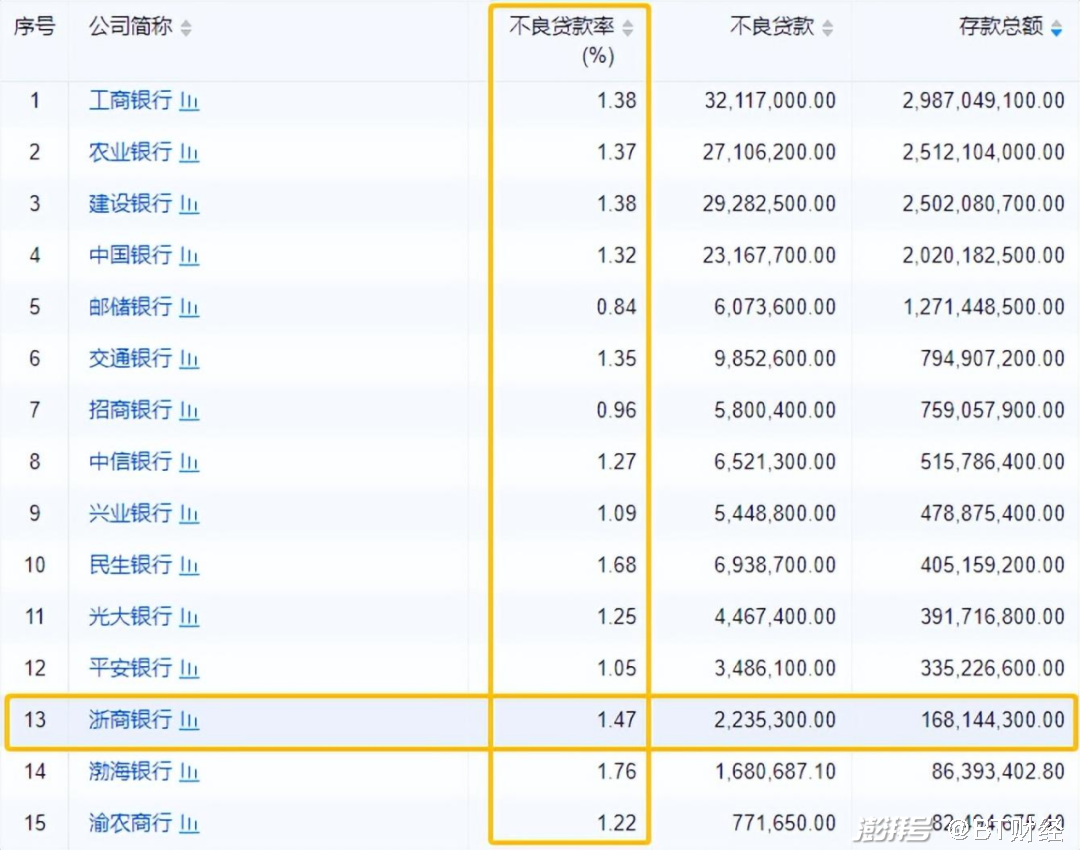Viewport: 1080px width, 850px height.
Task: Open chart icon next to 工商银行
Action: (189, 101)
